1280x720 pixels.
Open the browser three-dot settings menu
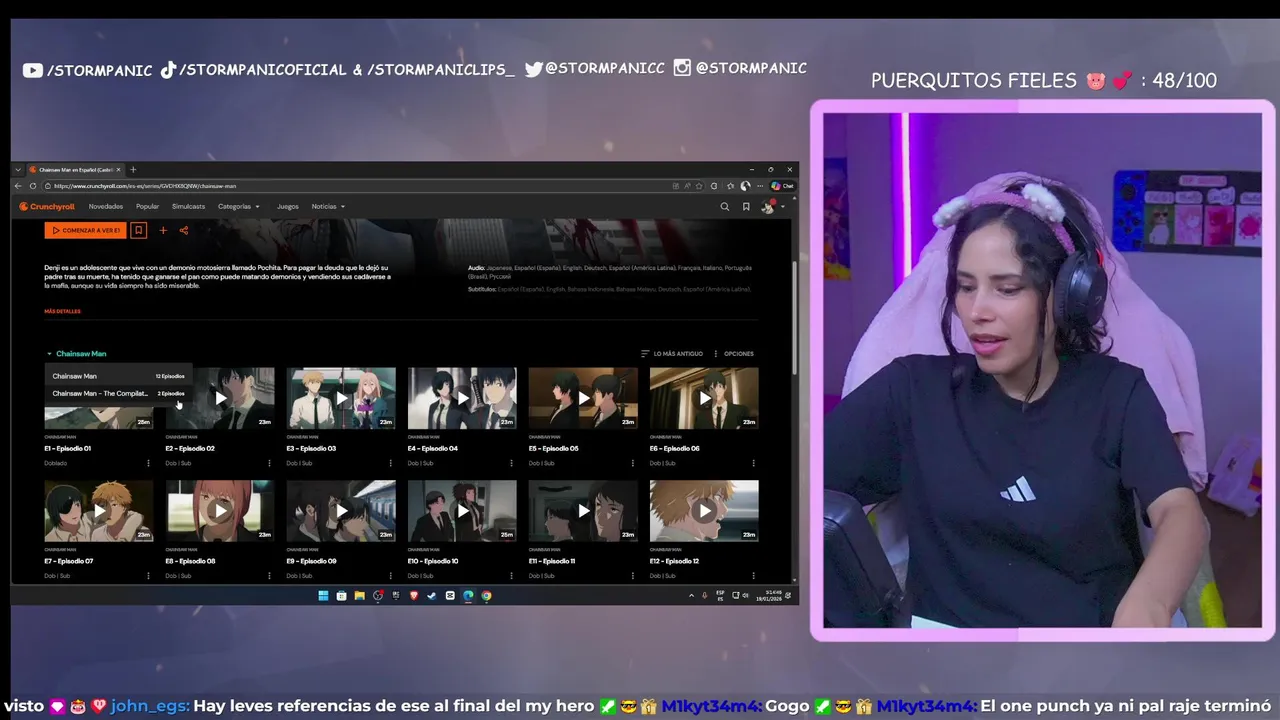click(762, 186)
